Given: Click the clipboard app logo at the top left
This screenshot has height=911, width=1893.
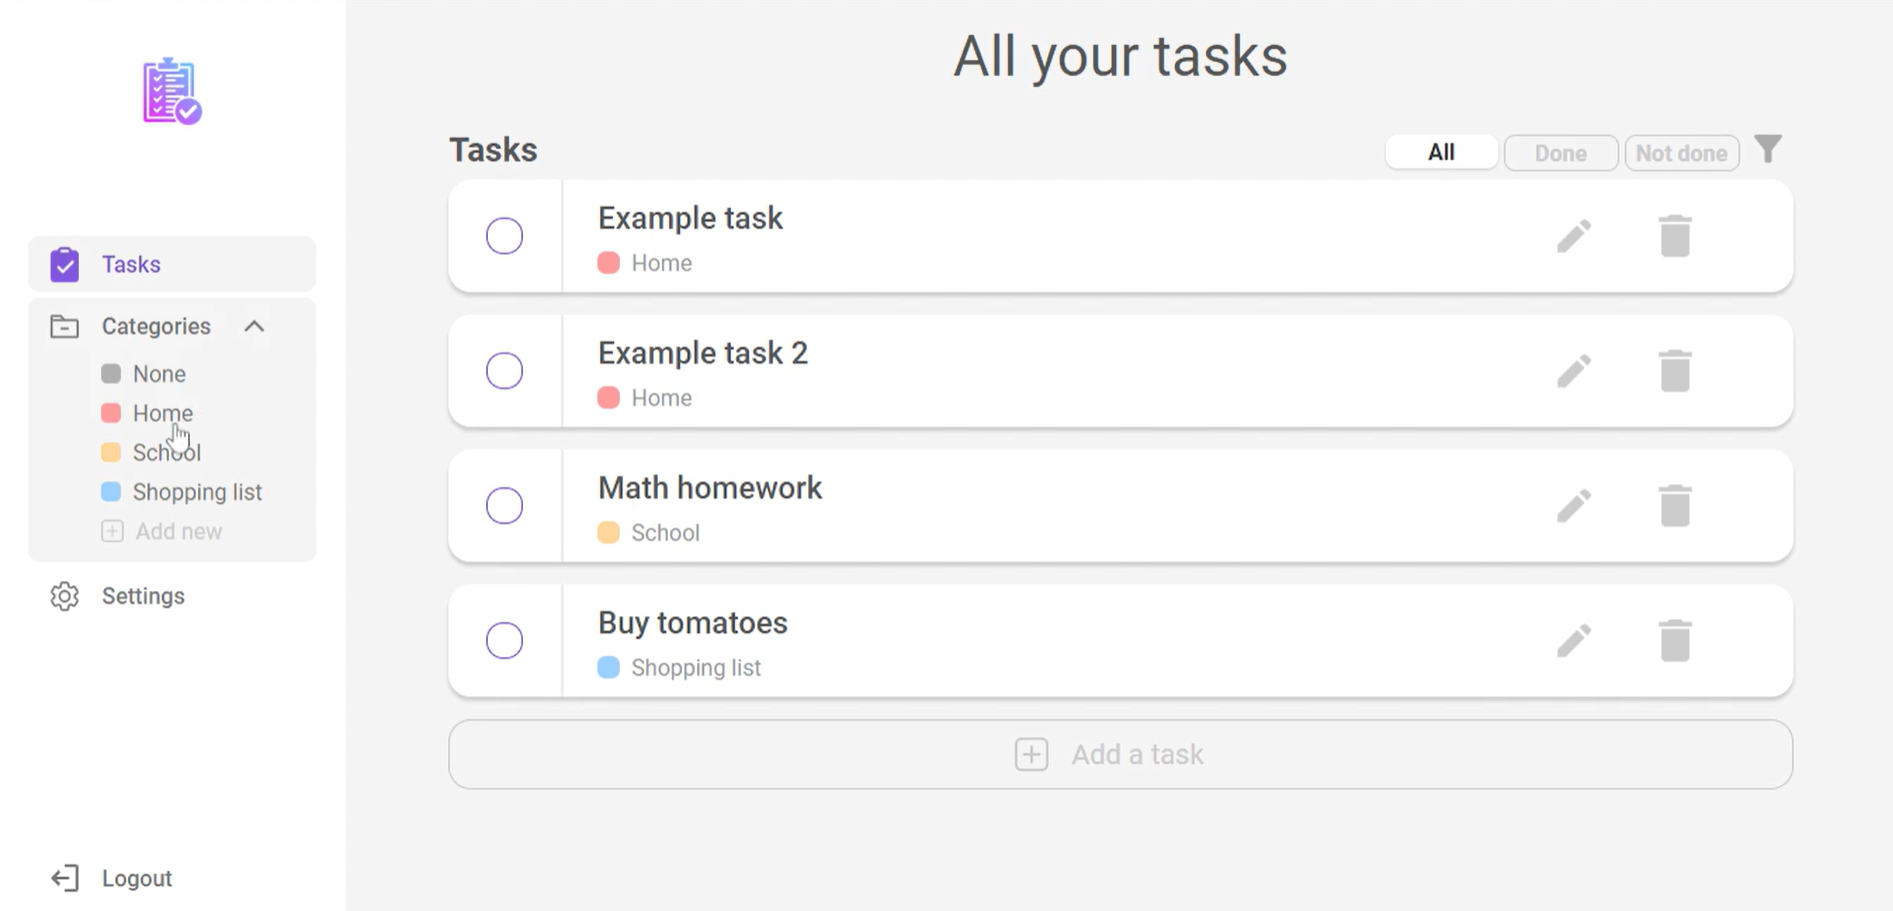Looking at the screenshot, I should click(x=172, y=91).
